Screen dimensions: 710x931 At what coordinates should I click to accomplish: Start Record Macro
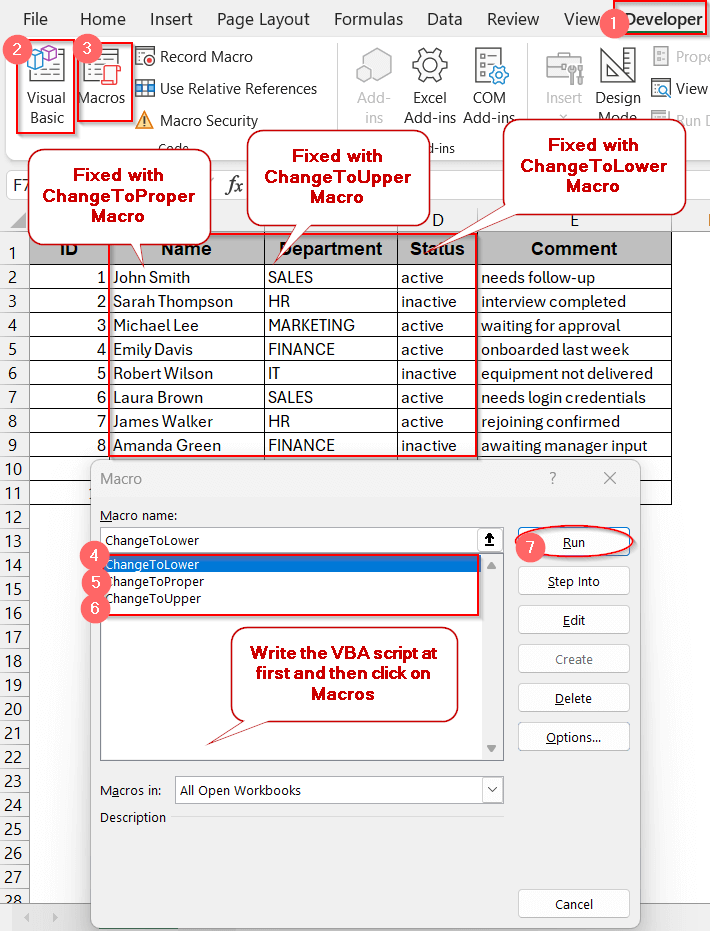(x=194, y=57)
